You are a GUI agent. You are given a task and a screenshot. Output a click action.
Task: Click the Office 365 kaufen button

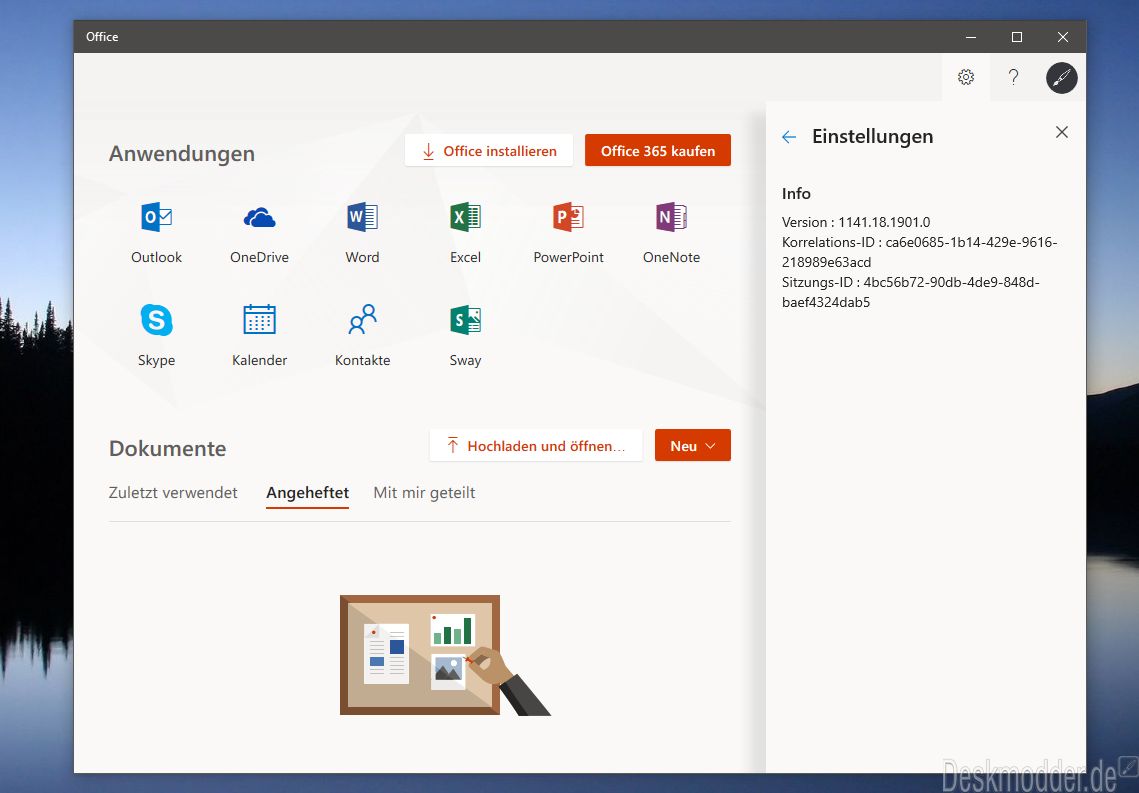(x=657, y=150)
